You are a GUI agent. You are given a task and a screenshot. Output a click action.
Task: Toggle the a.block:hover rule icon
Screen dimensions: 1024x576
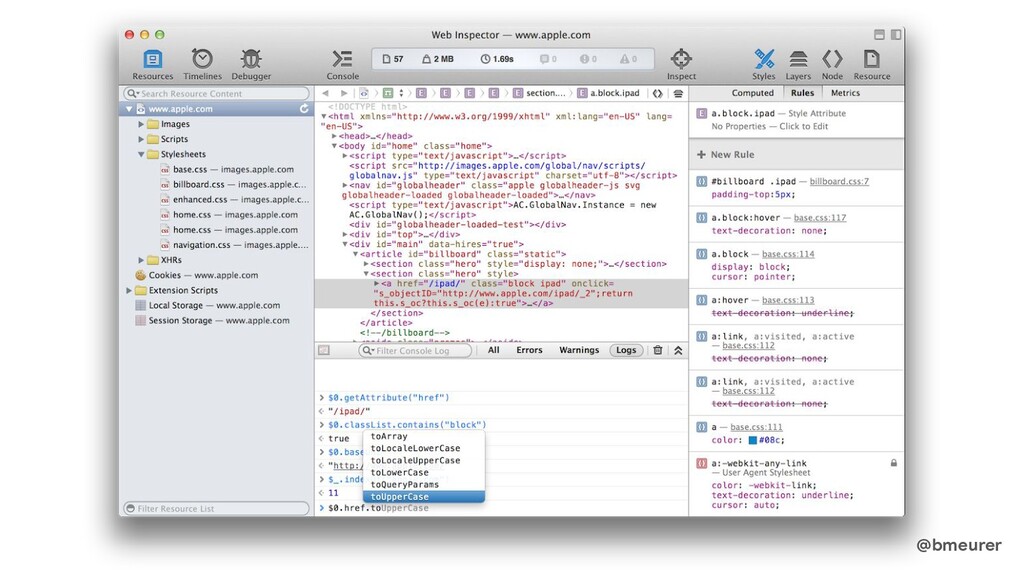(701, 217)
